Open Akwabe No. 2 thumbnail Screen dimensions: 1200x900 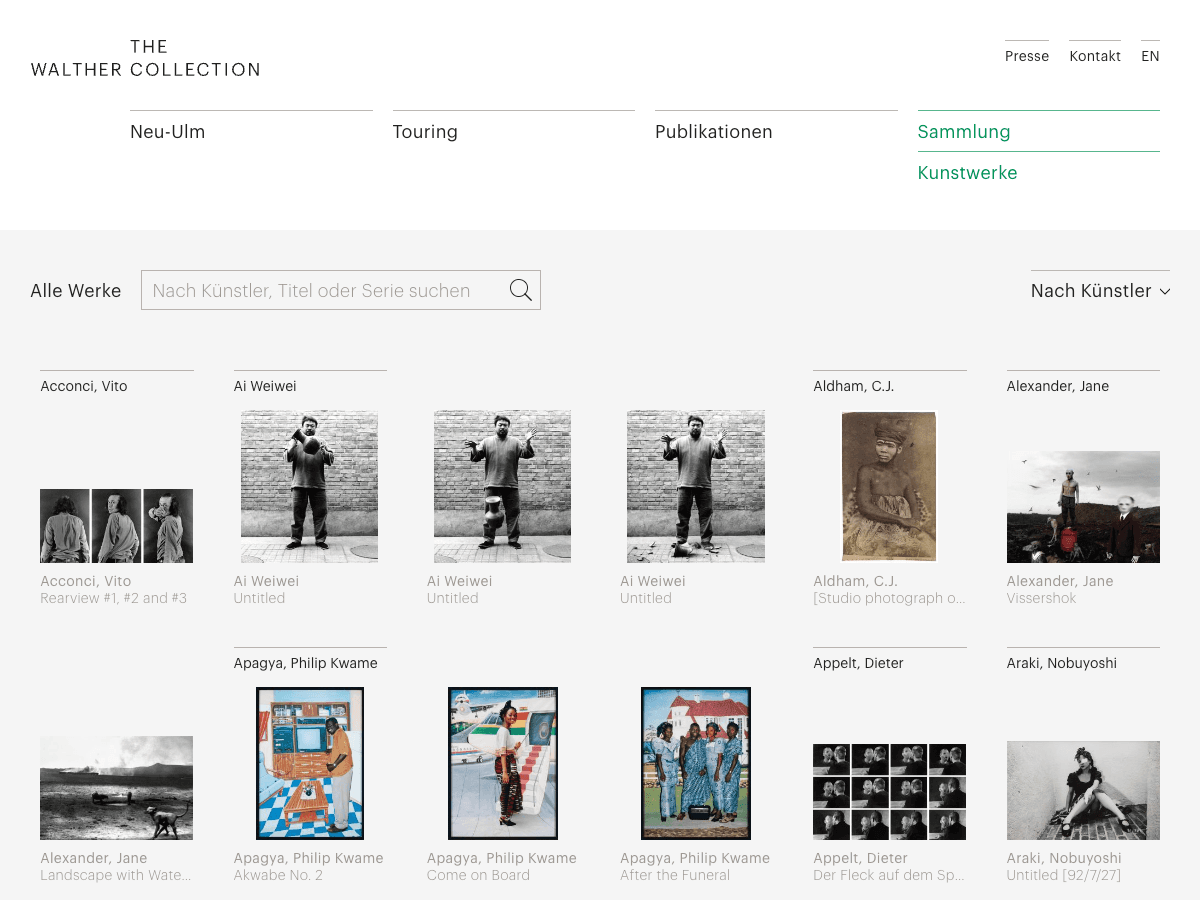click(x=309, y=763)
